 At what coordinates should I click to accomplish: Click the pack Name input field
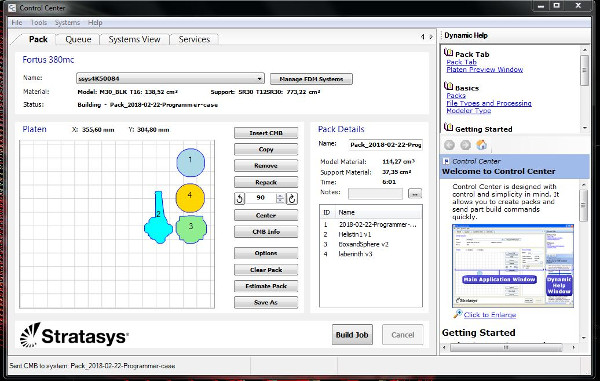[386, 145]
